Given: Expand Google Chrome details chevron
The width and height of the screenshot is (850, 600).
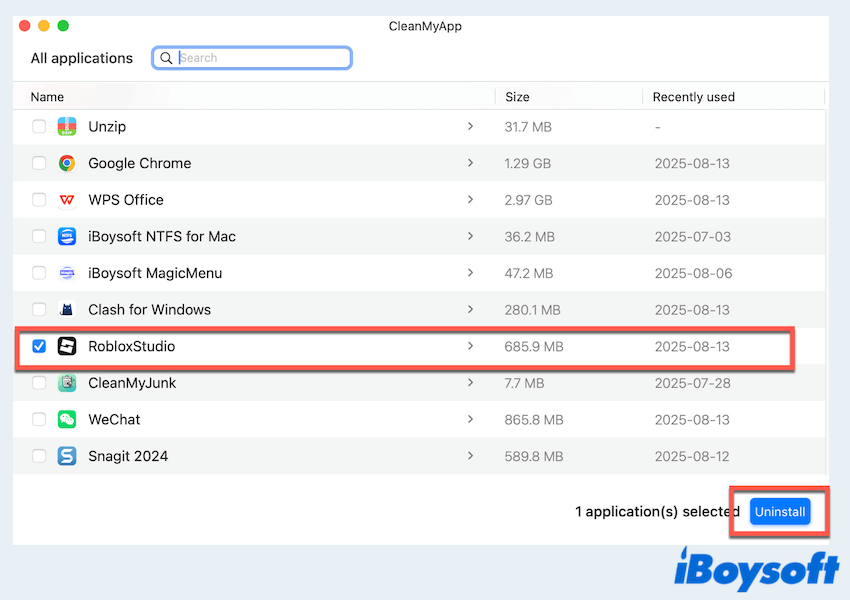Looking at the screenshot, I should (x=470, y=163).
